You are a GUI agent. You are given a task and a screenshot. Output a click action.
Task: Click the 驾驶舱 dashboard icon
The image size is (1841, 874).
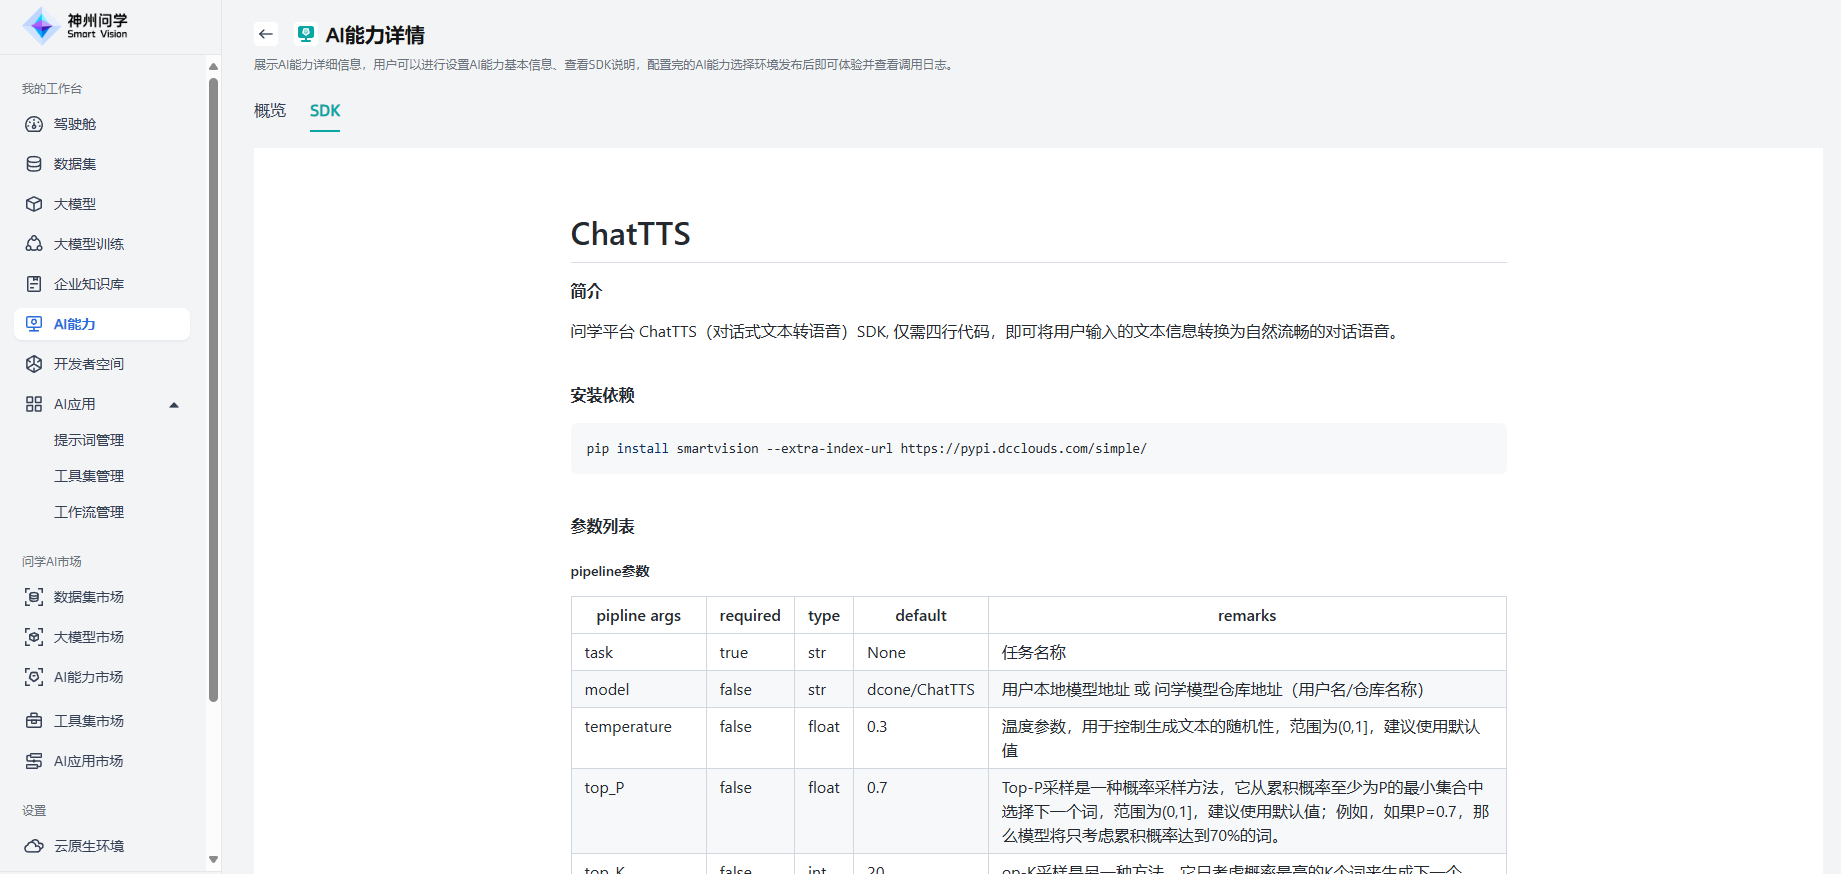34,124
